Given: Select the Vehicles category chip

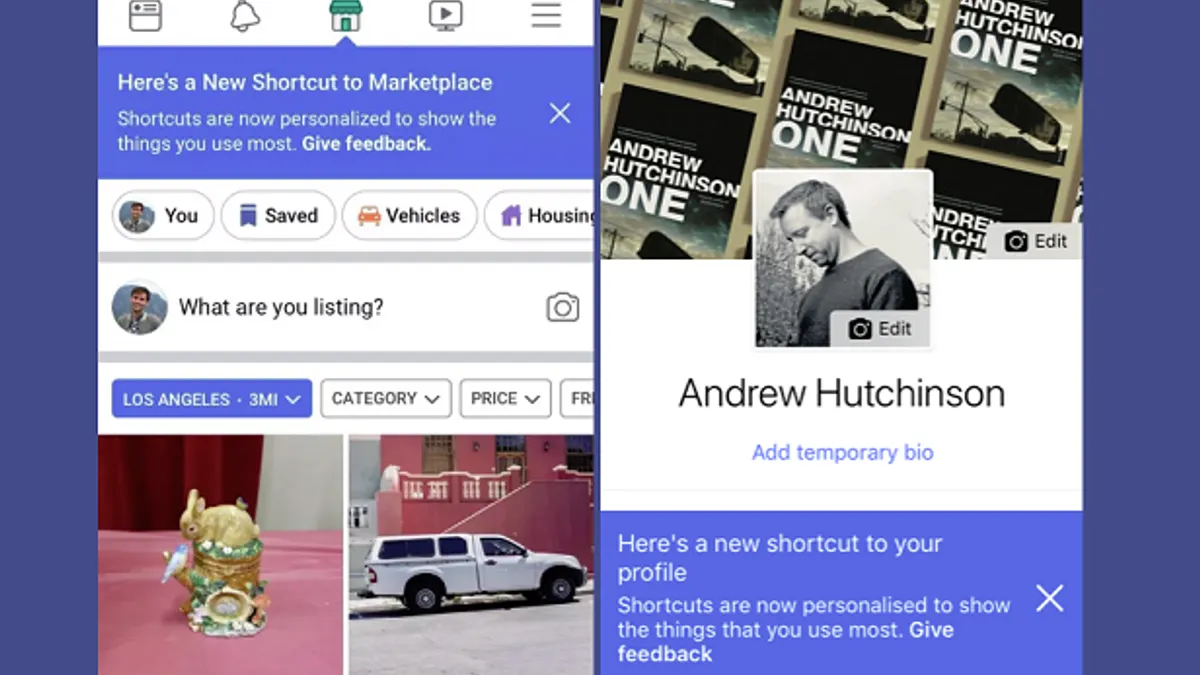Looking at the screenshot, I should [409, 215].
